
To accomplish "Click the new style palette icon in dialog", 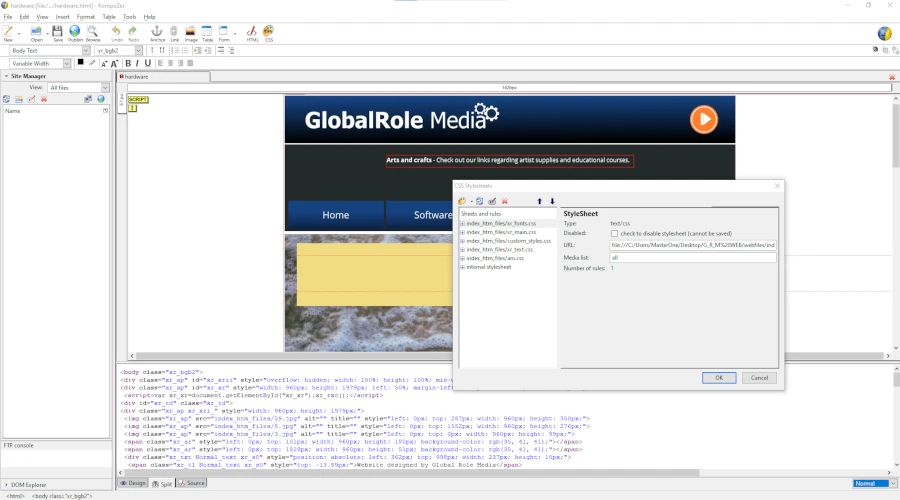I will click(462, 201).
